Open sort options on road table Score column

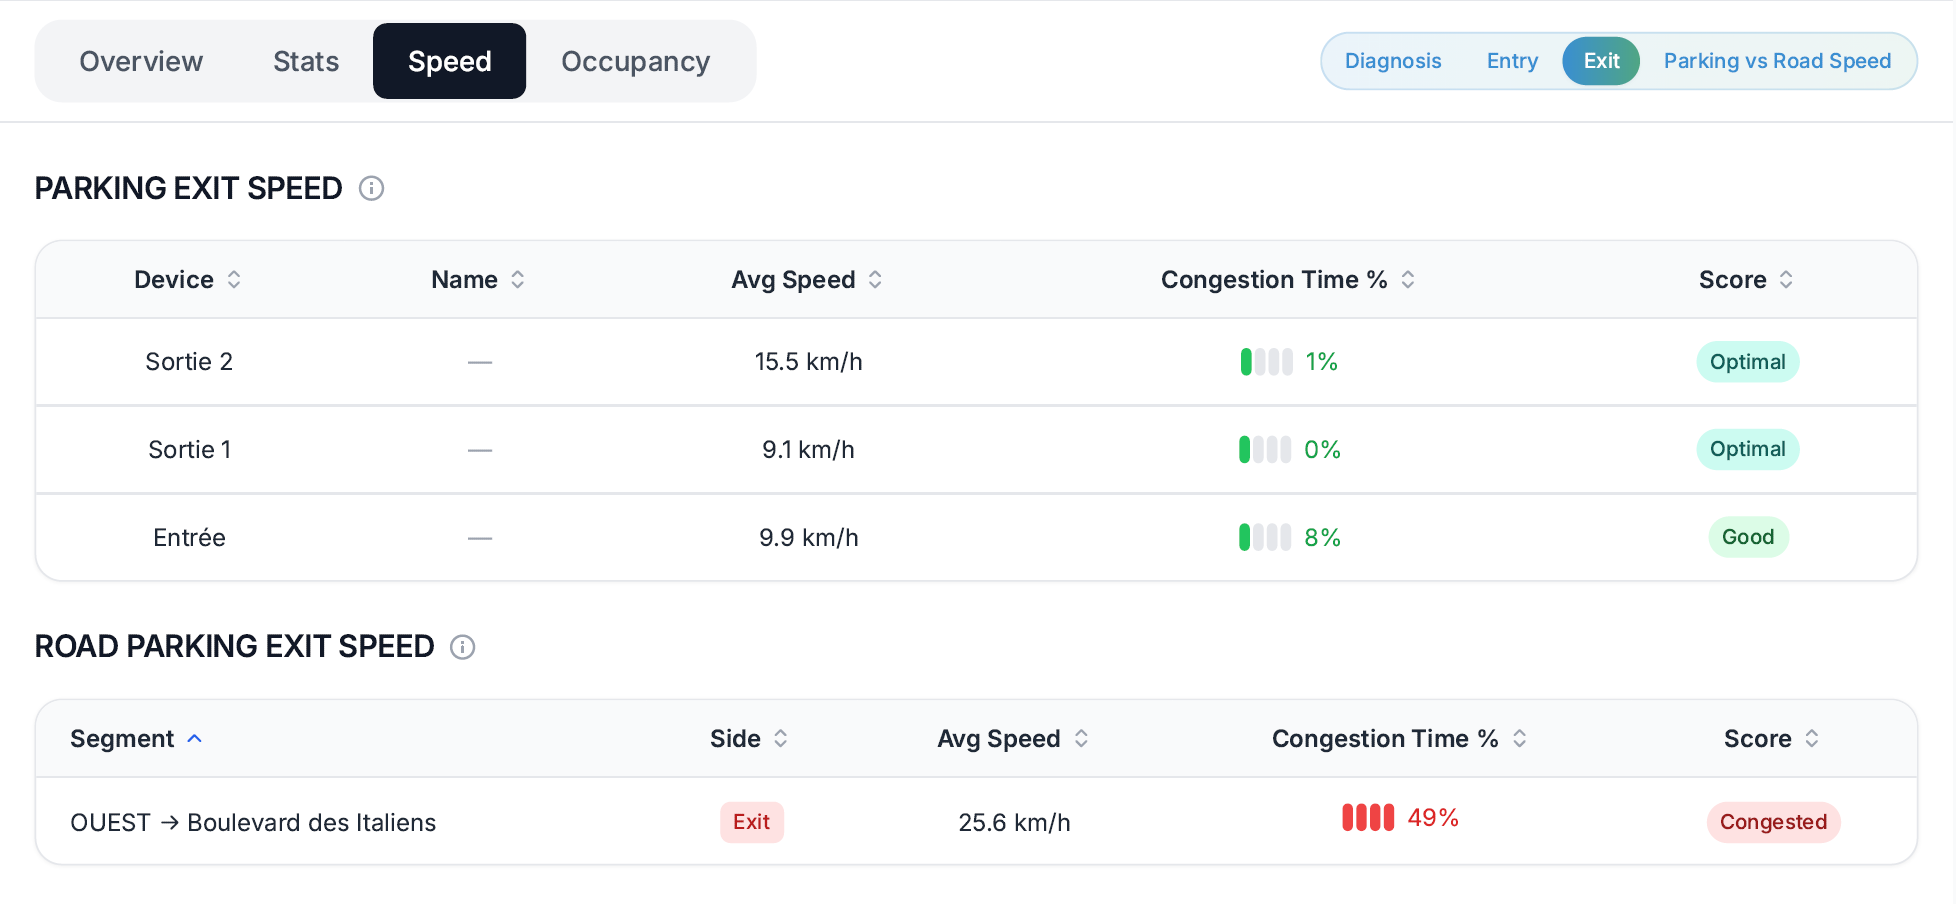[1813, 738]
